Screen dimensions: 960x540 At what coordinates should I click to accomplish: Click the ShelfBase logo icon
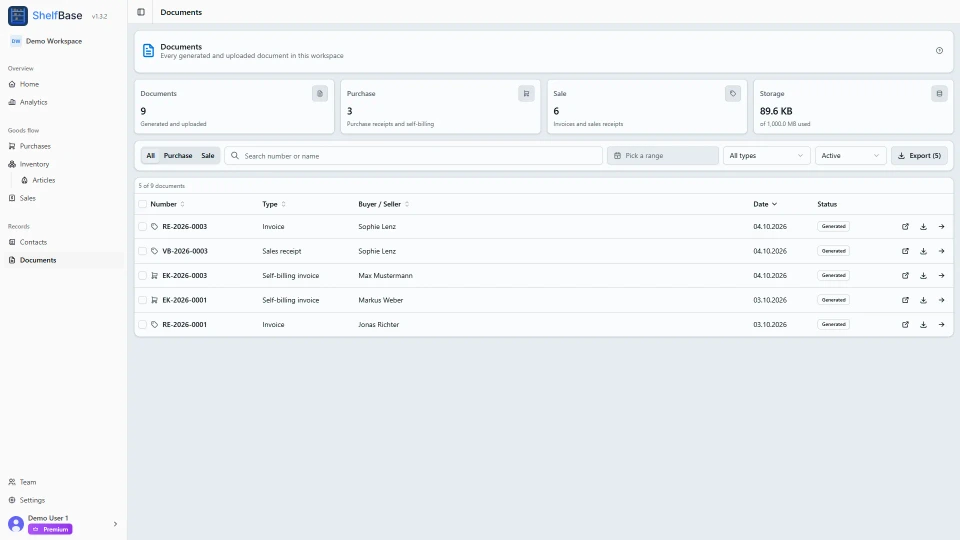point(18,16)
